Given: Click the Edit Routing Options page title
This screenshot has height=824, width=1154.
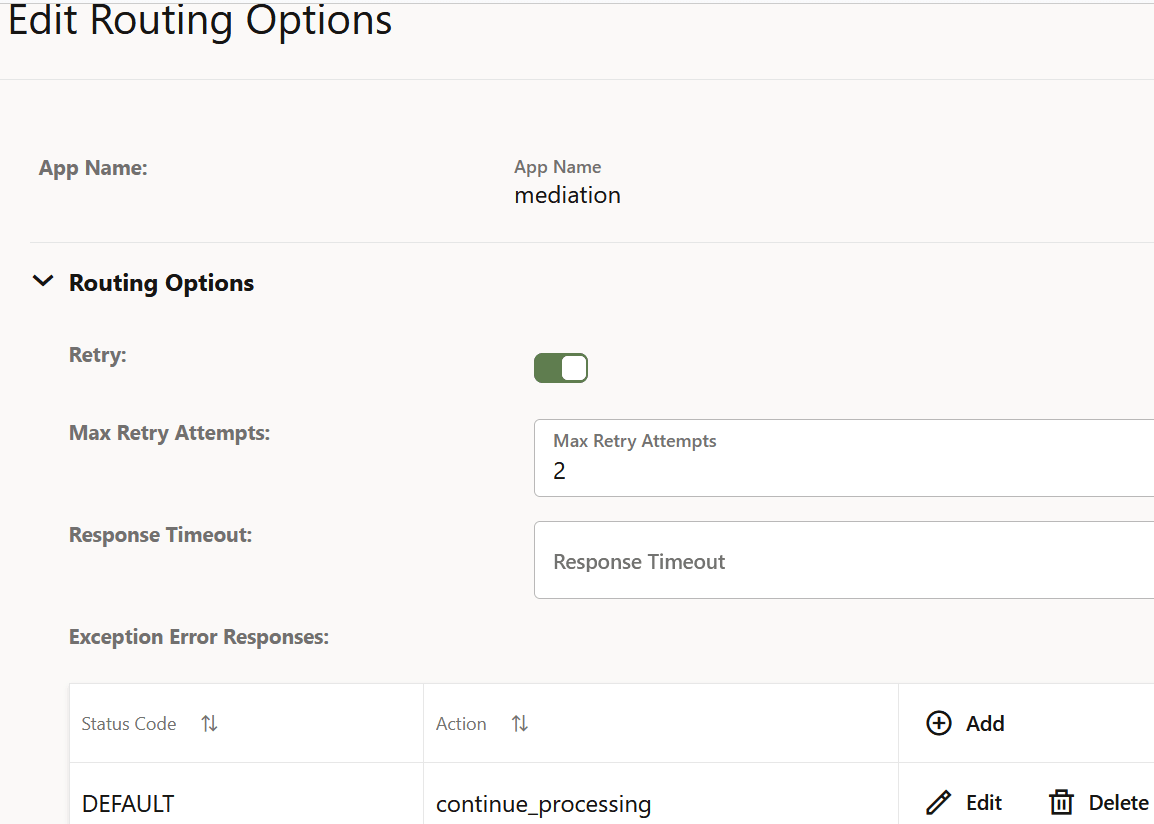Looking at the screenshot, I should (200, 22).
